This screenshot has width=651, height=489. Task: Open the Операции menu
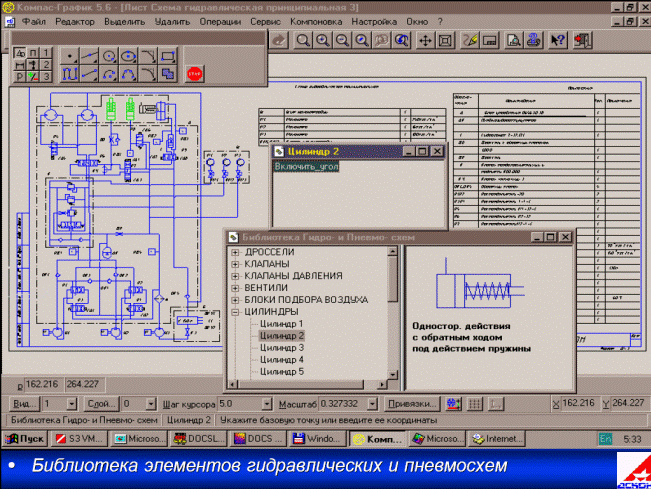(220, 22)
